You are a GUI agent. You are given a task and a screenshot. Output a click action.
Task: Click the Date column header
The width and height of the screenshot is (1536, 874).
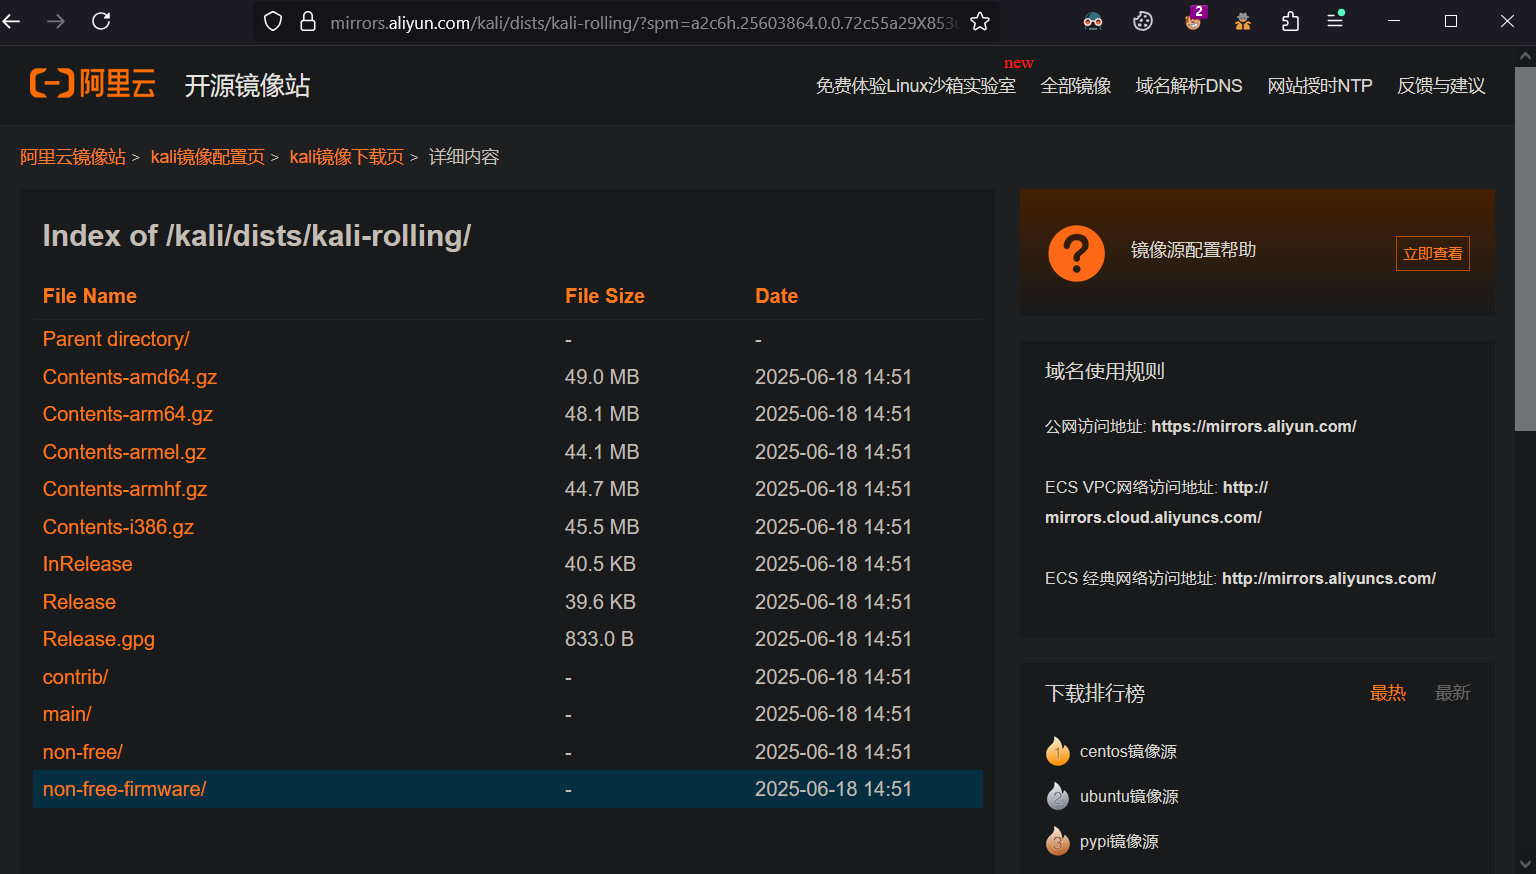click(777, 296)
